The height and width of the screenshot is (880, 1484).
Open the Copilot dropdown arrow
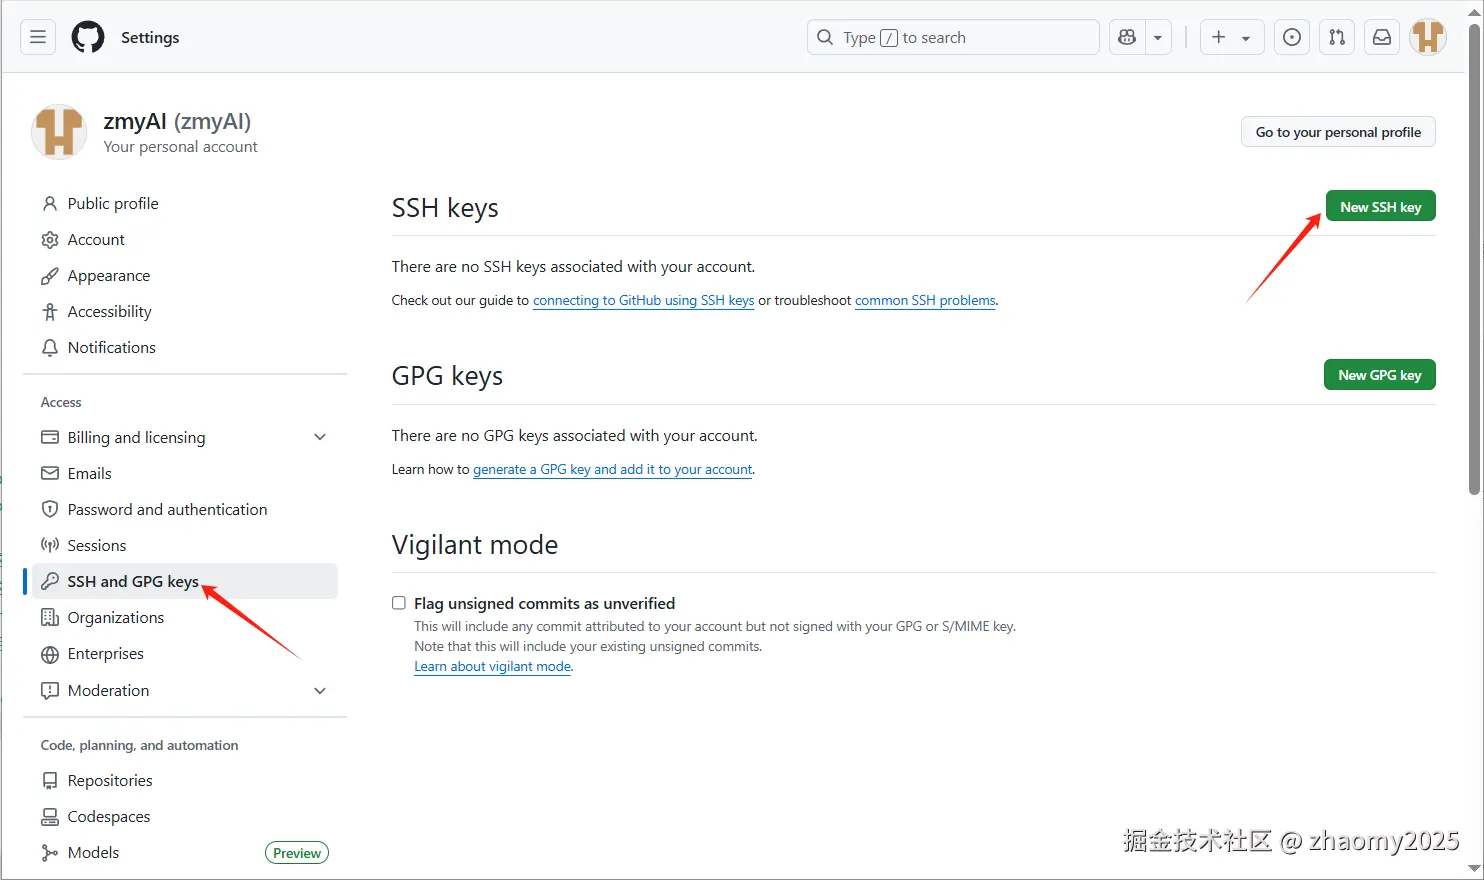[1158, 38]
